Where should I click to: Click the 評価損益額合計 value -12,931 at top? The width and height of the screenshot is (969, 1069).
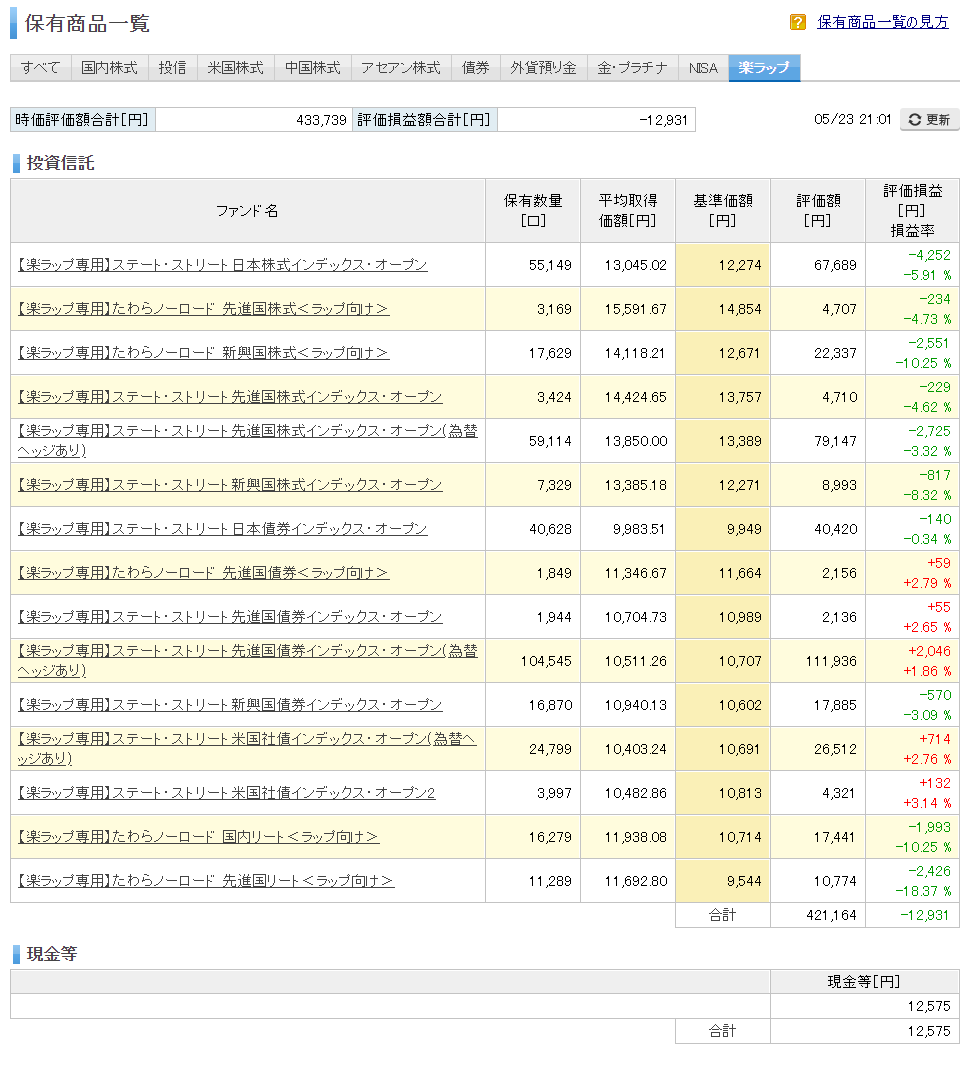click(x=664, y=120)
